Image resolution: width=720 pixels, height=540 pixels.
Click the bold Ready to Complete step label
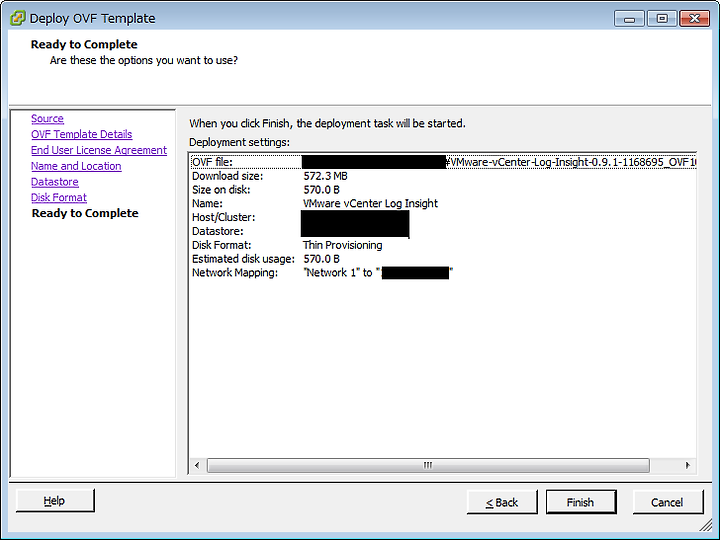pos(85,214)
